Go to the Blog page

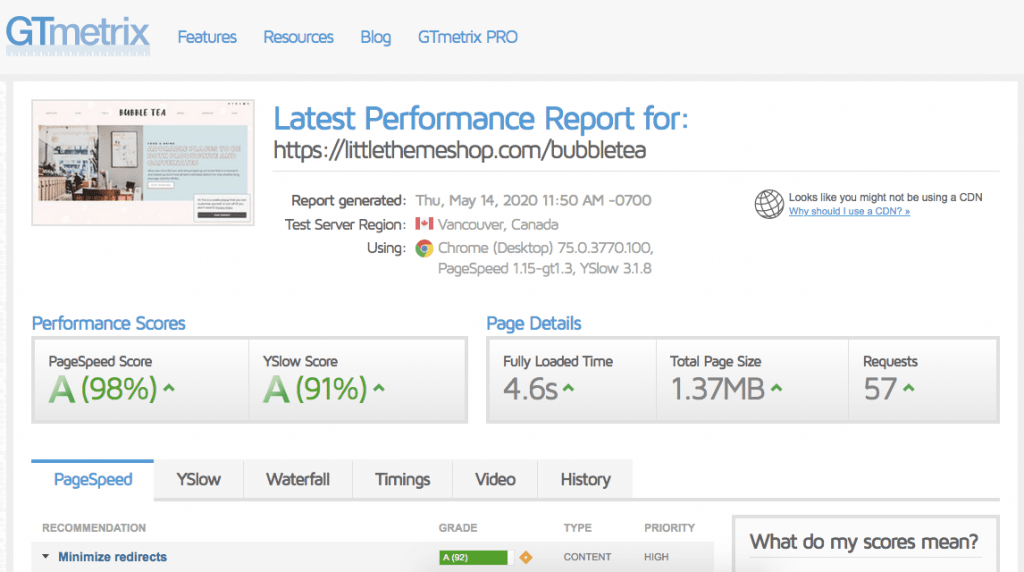point(376,37)
